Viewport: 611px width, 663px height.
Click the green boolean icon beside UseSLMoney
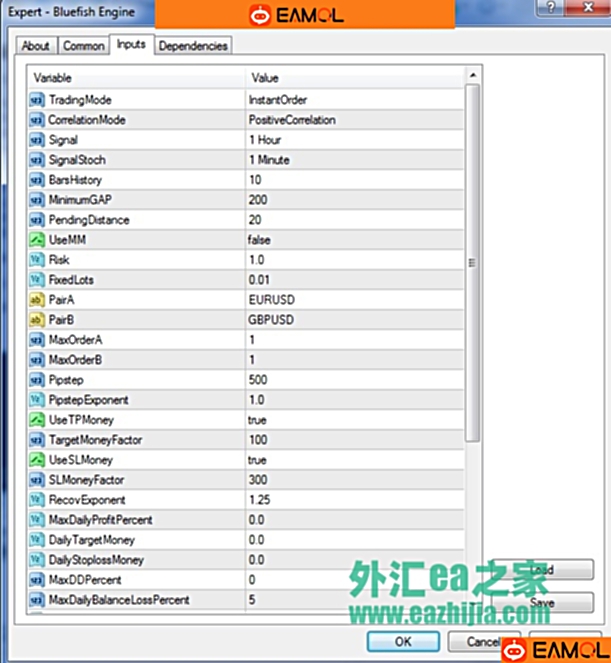[37, 460]
